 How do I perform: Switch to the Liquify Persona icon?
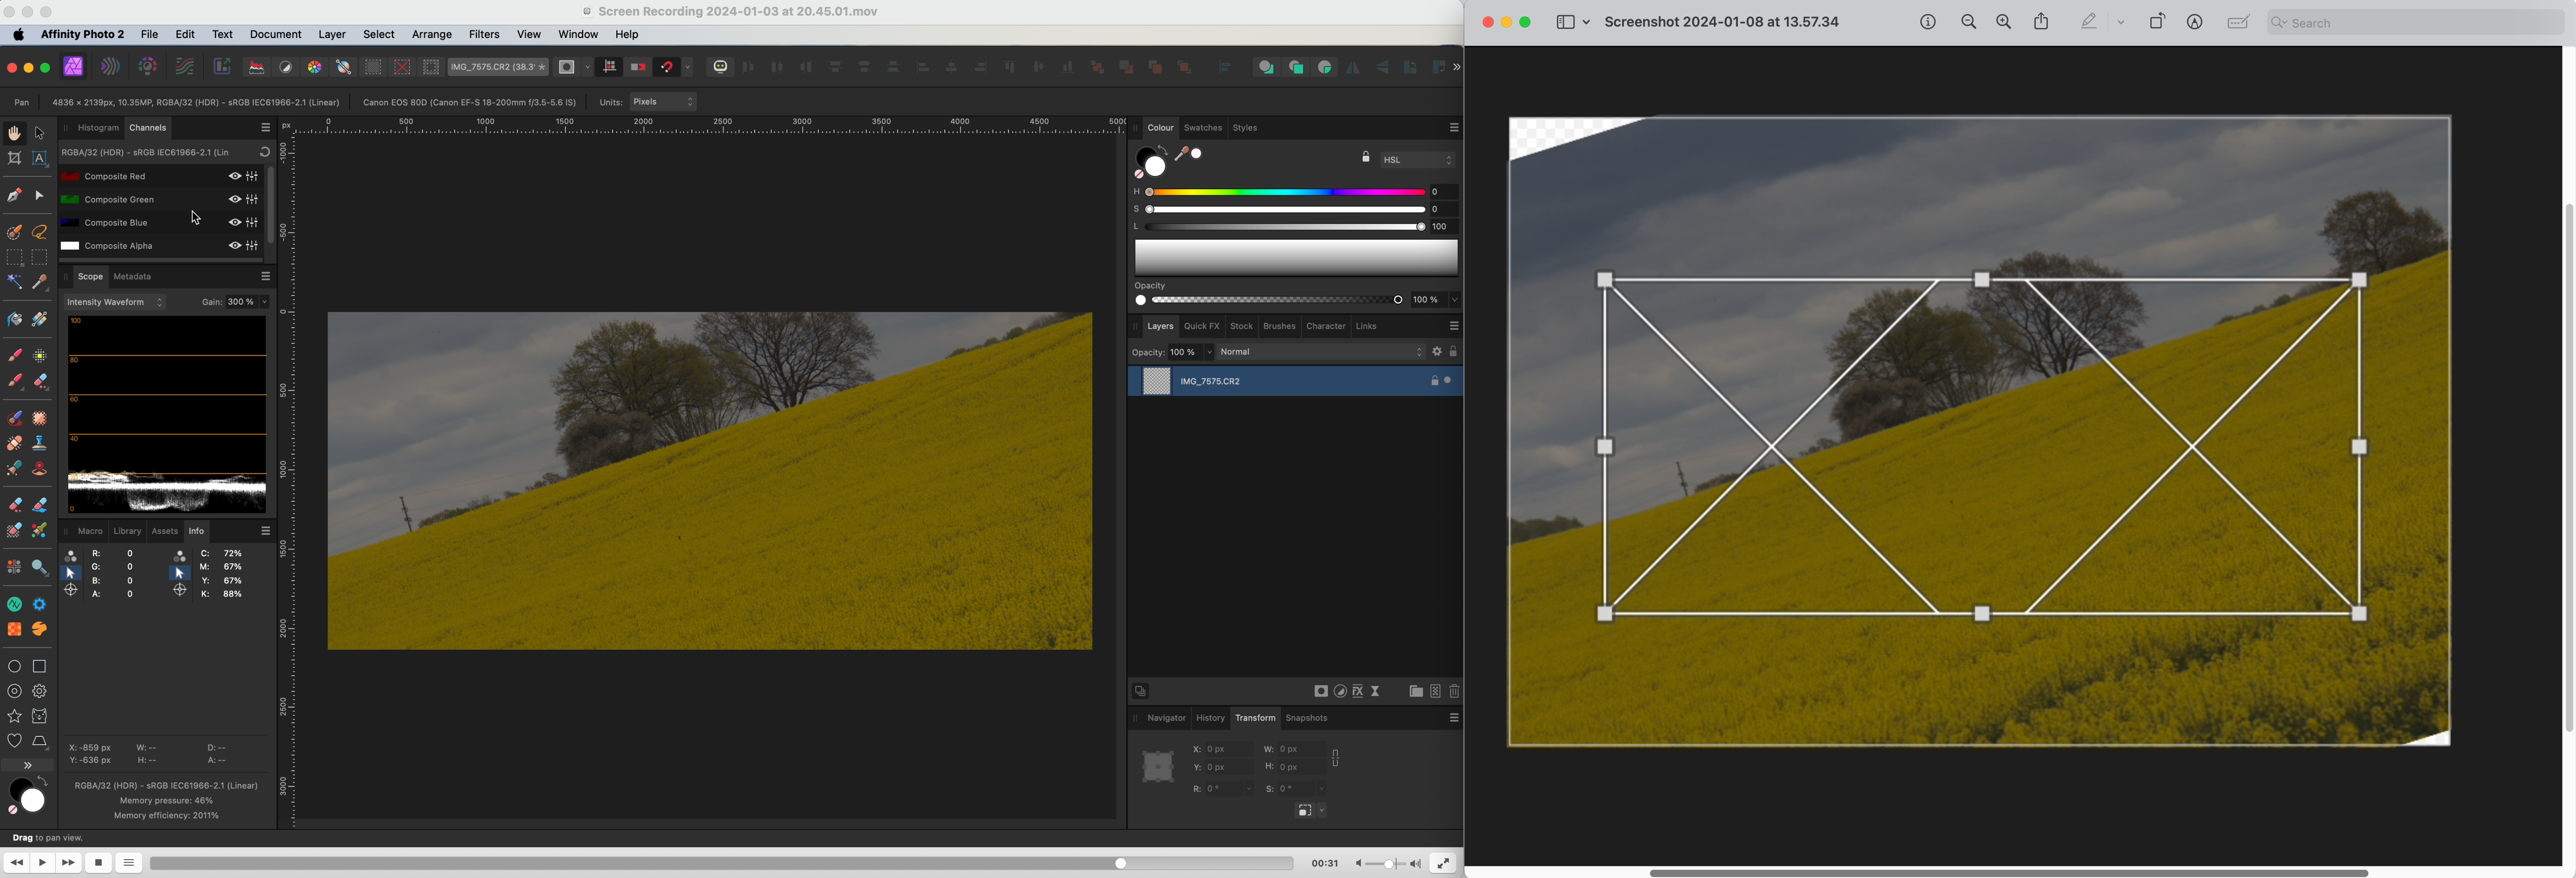(111, 67)
